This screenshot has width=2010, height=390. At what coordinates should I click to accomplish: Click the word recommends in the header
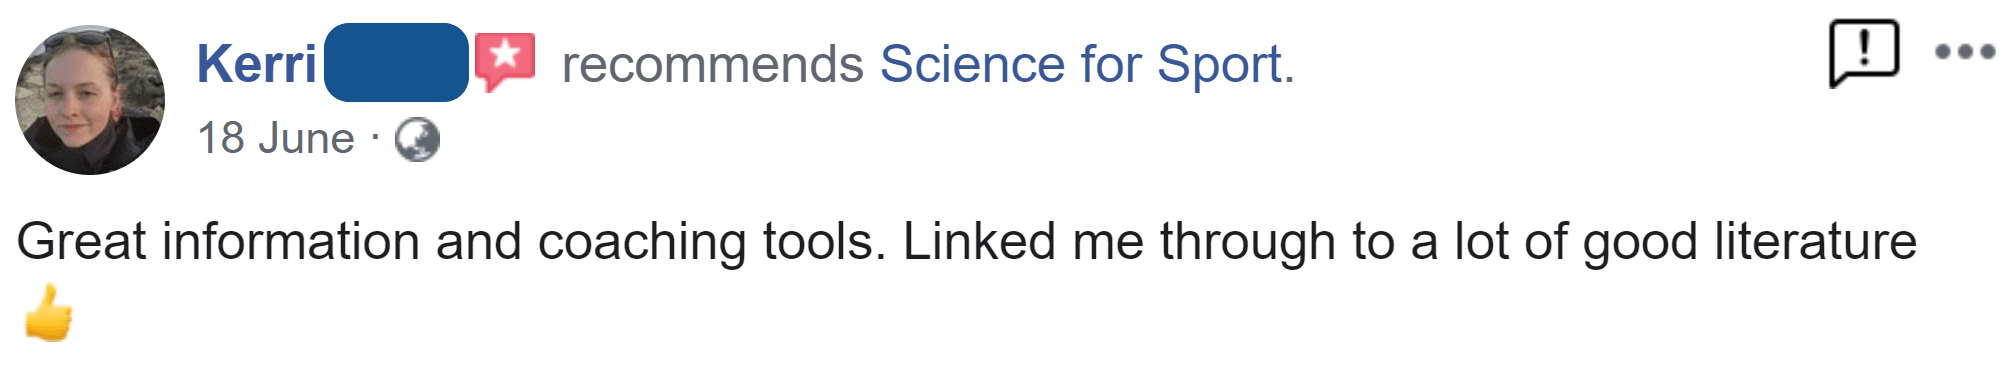pos(712,65)
